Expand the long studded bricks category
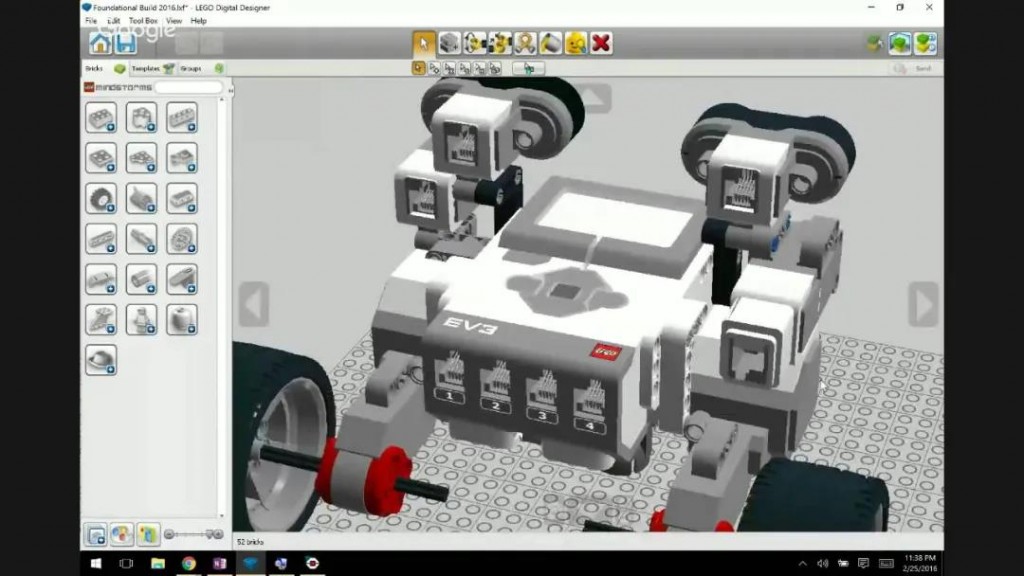 coord(182,118)
